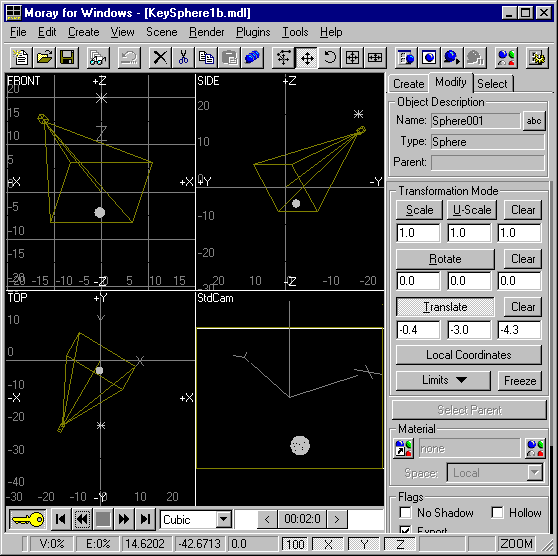Click the Save floppy disk icon

[67, 57]
